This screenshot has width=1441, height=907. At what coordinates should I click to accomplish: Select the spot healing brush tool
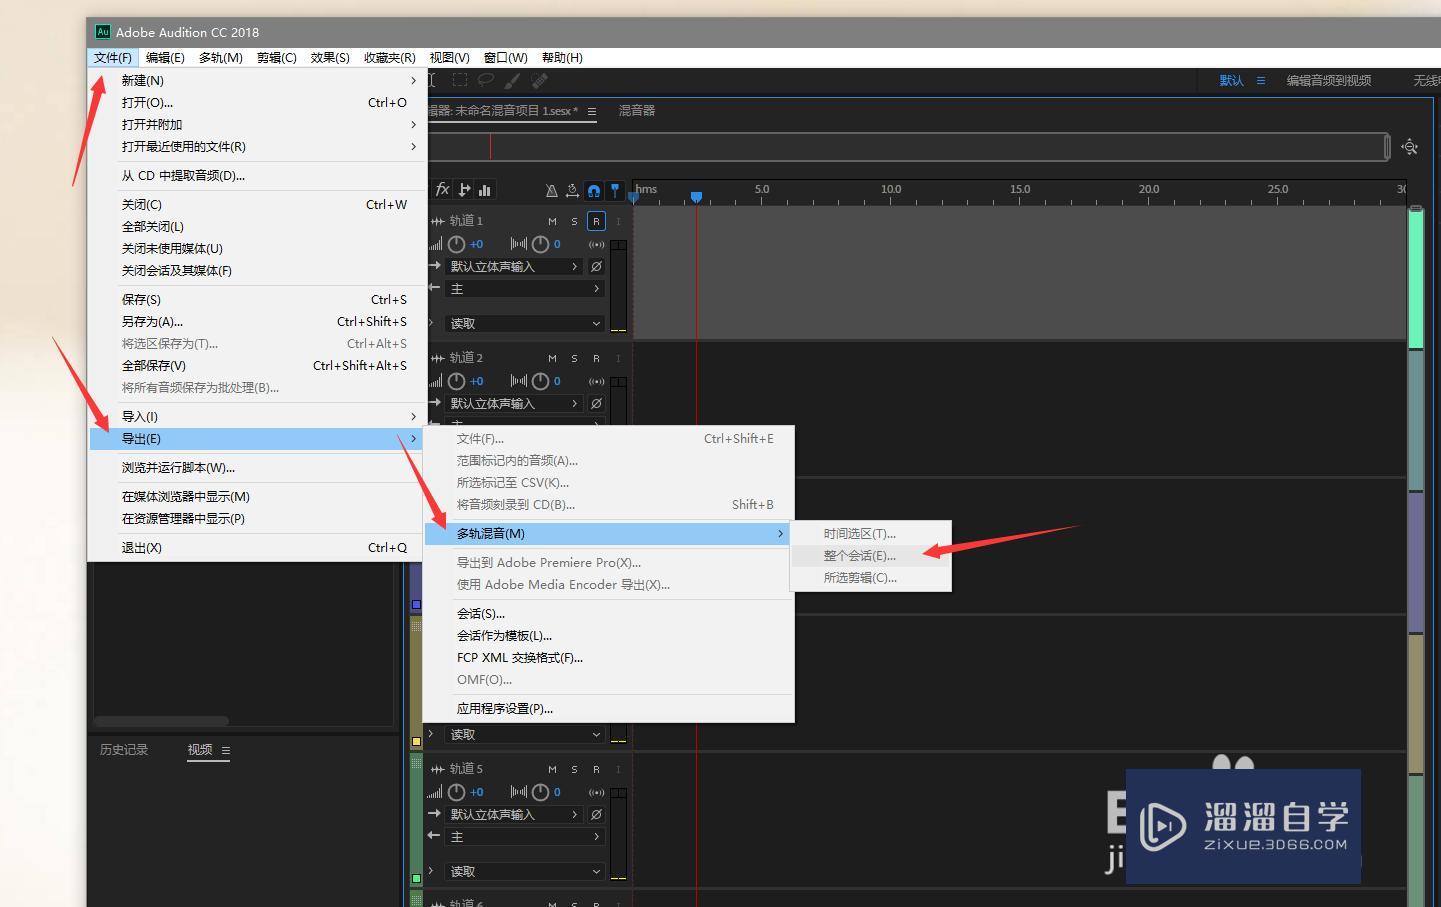point(539,80)
